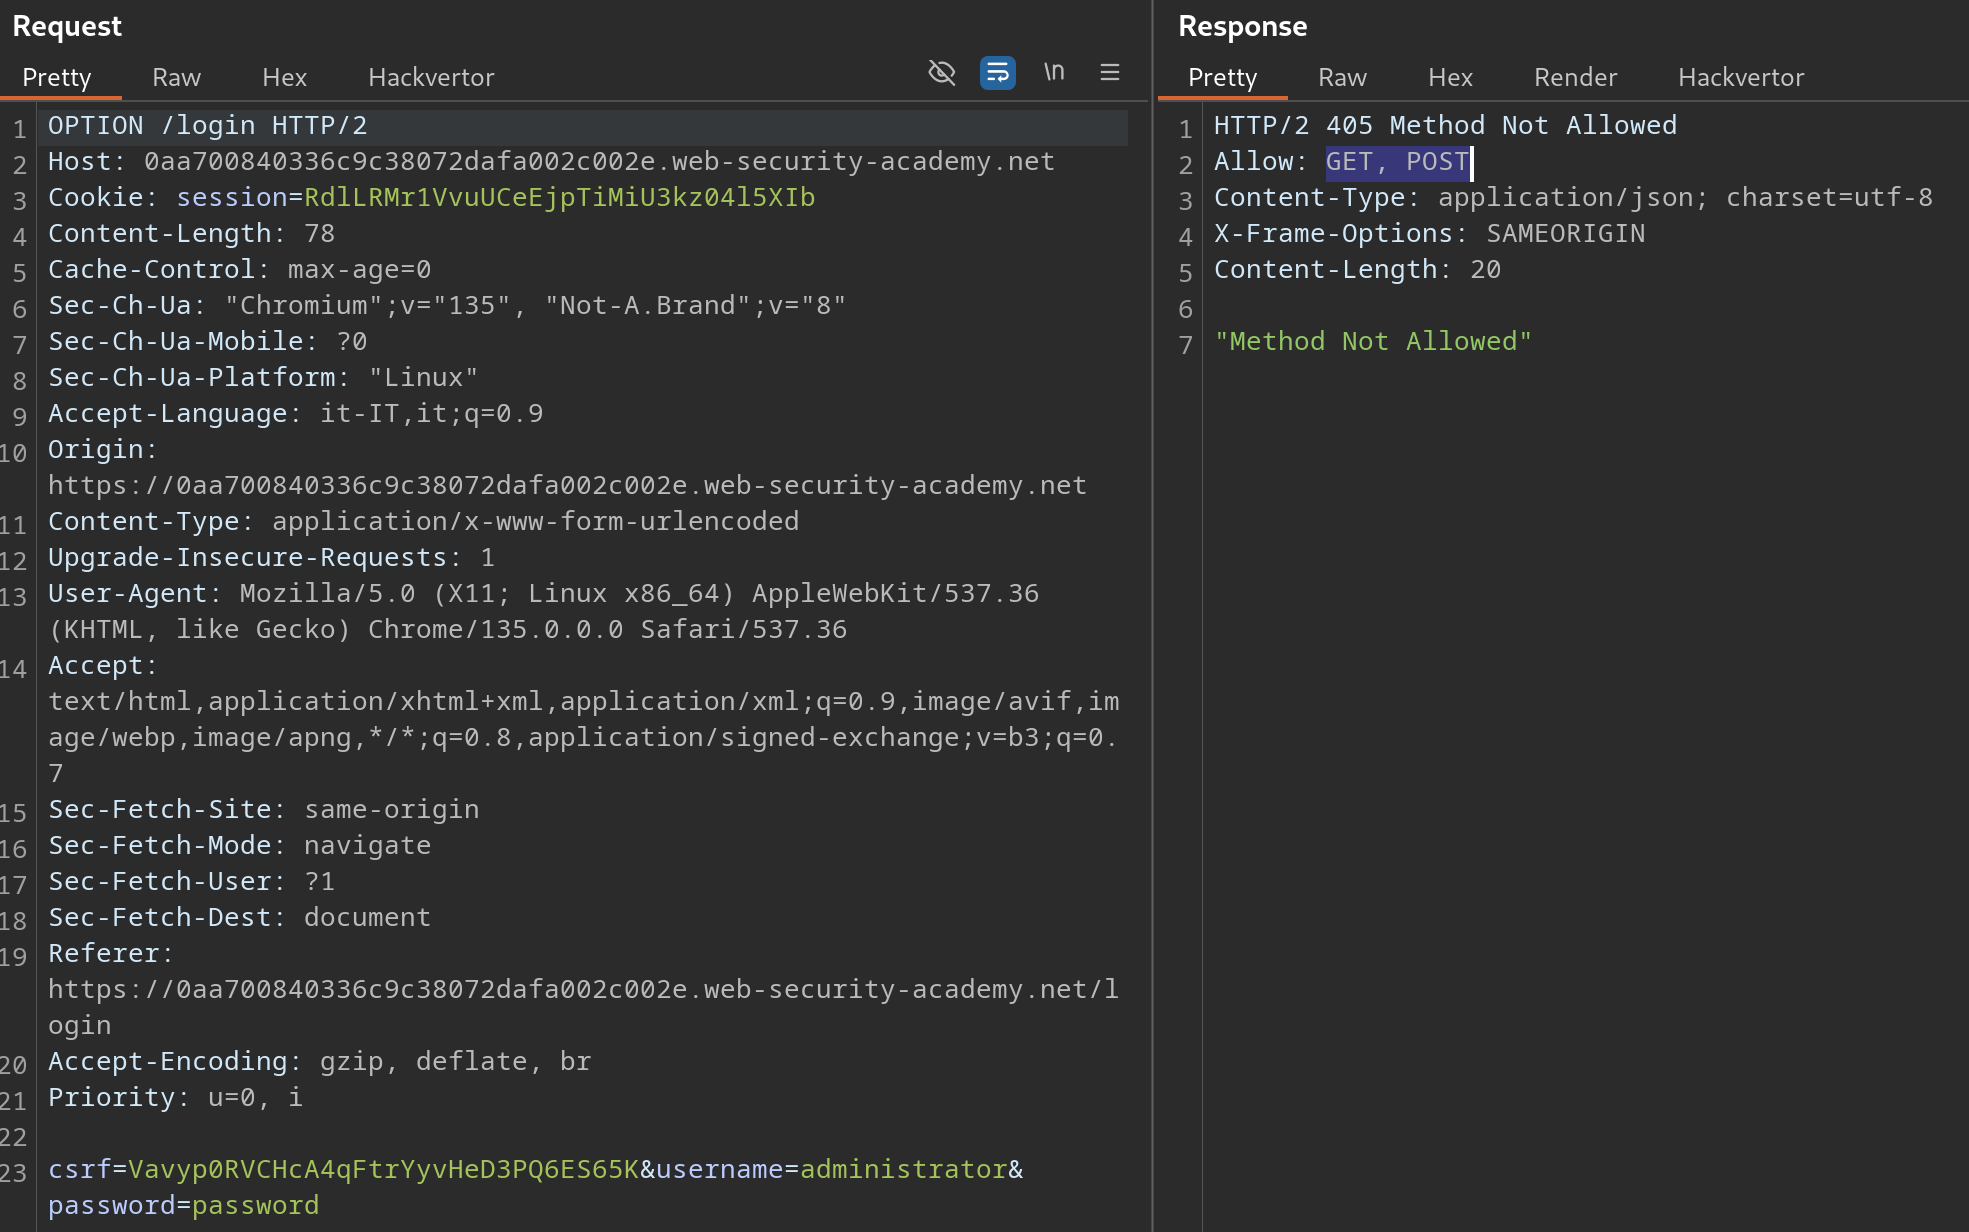The height and width of the screenshot is (1232, 1969).
Task: Click the password parameter value
Action: tap(255, 1206)
